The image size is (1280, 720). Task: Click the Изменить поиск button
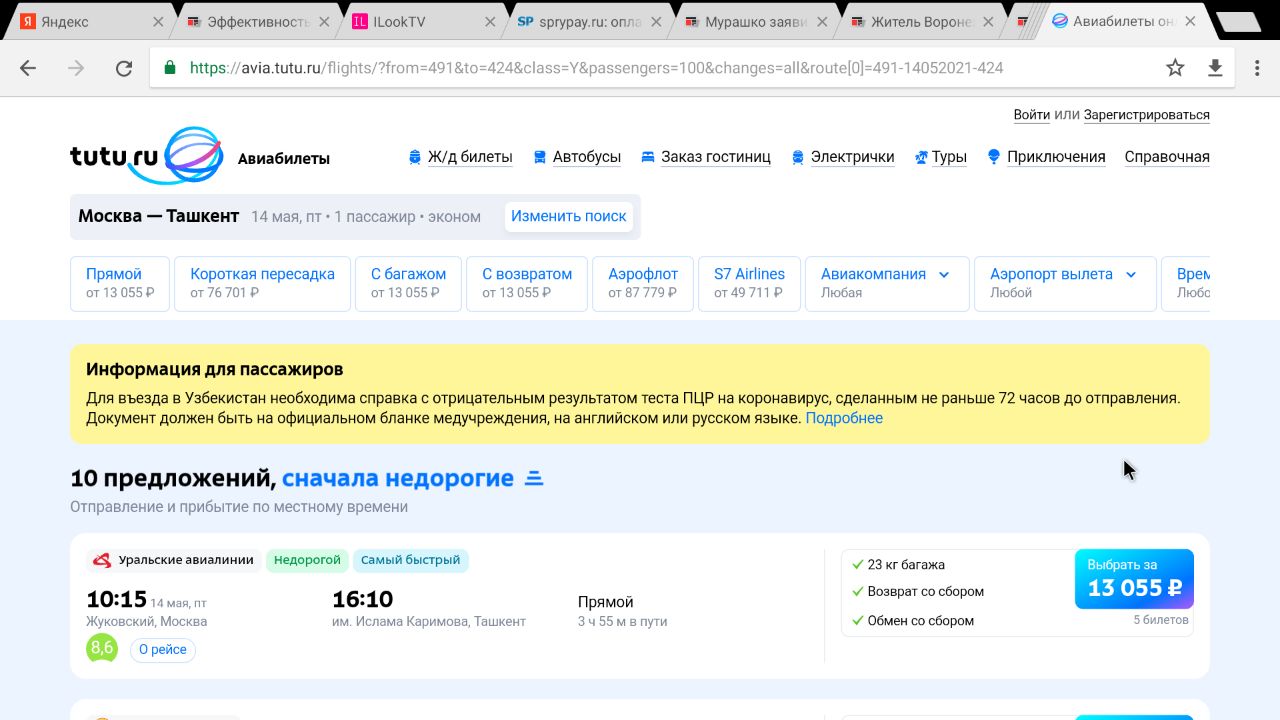tap(569, 216)
